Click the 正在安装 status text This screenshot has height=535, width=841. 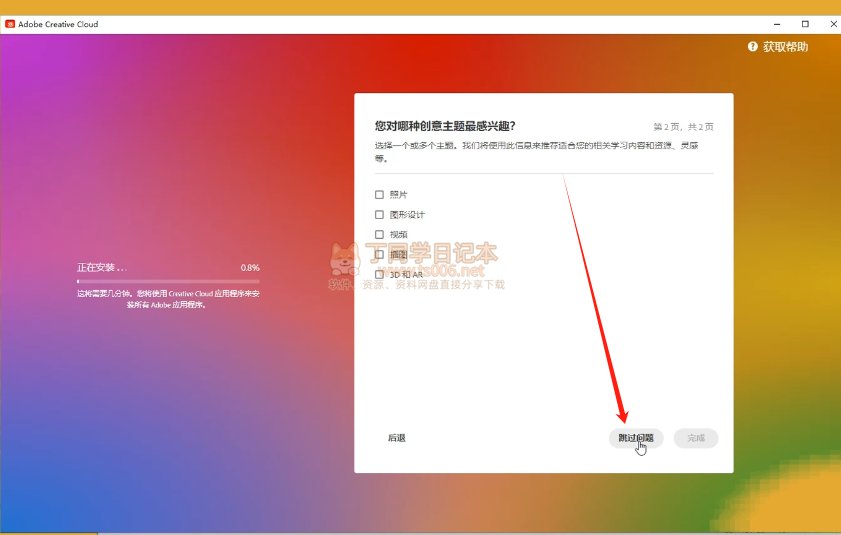coord(102,267)
